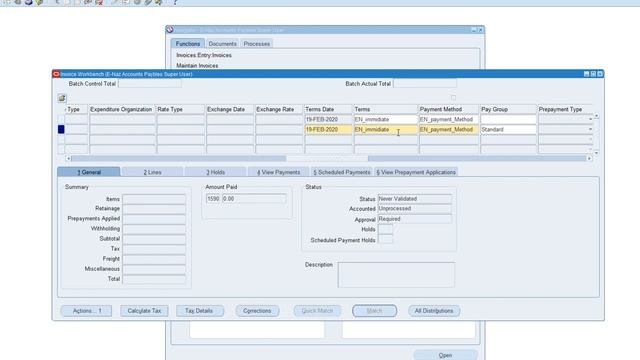The height and width of the screenshot is (360, 640).
Task: Click the Total summary field
Action: 154,279
